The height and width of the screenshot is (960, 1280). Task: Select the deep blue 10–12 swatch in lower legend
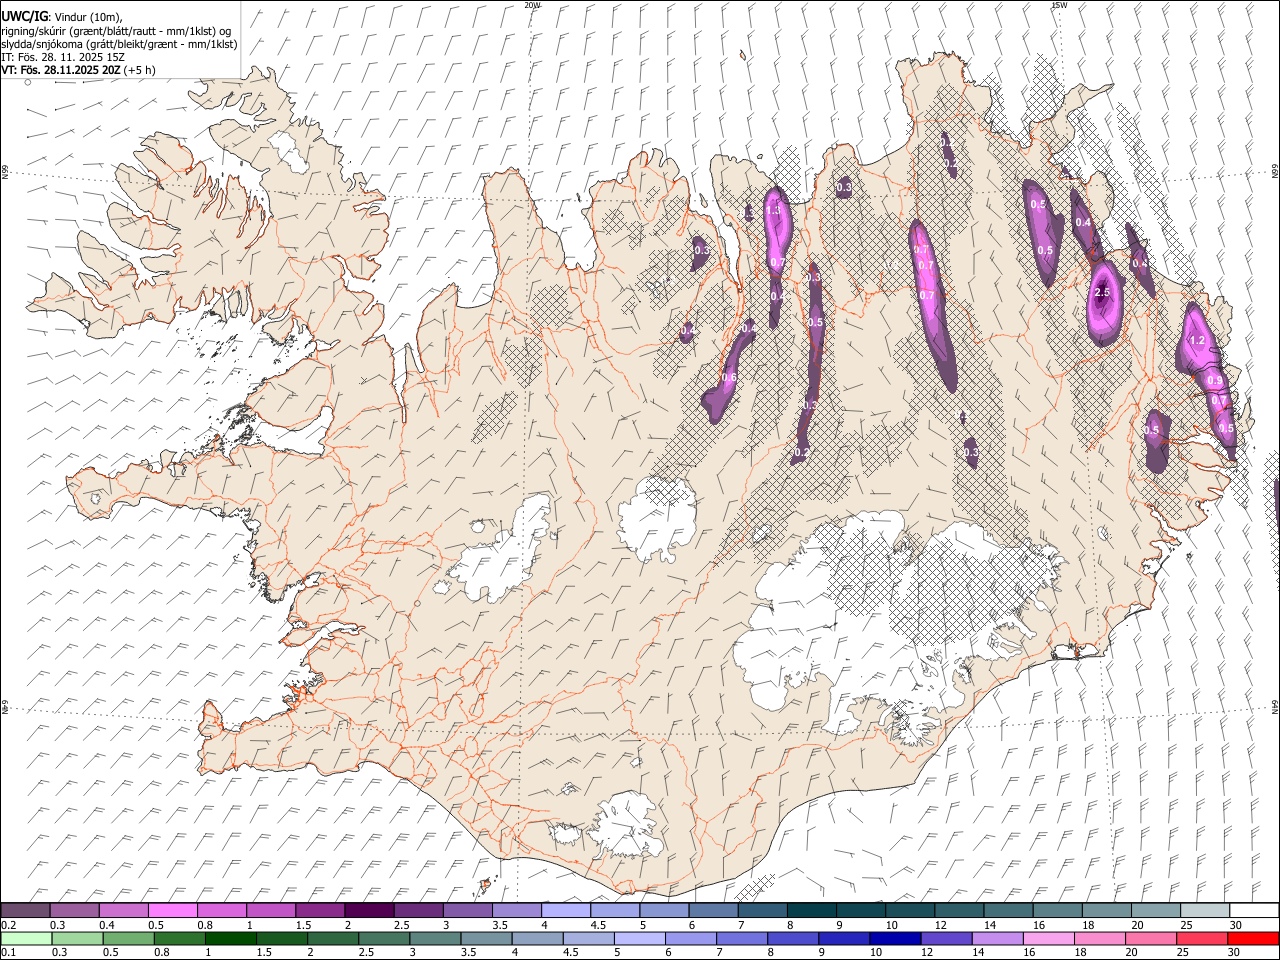point(895,939)
